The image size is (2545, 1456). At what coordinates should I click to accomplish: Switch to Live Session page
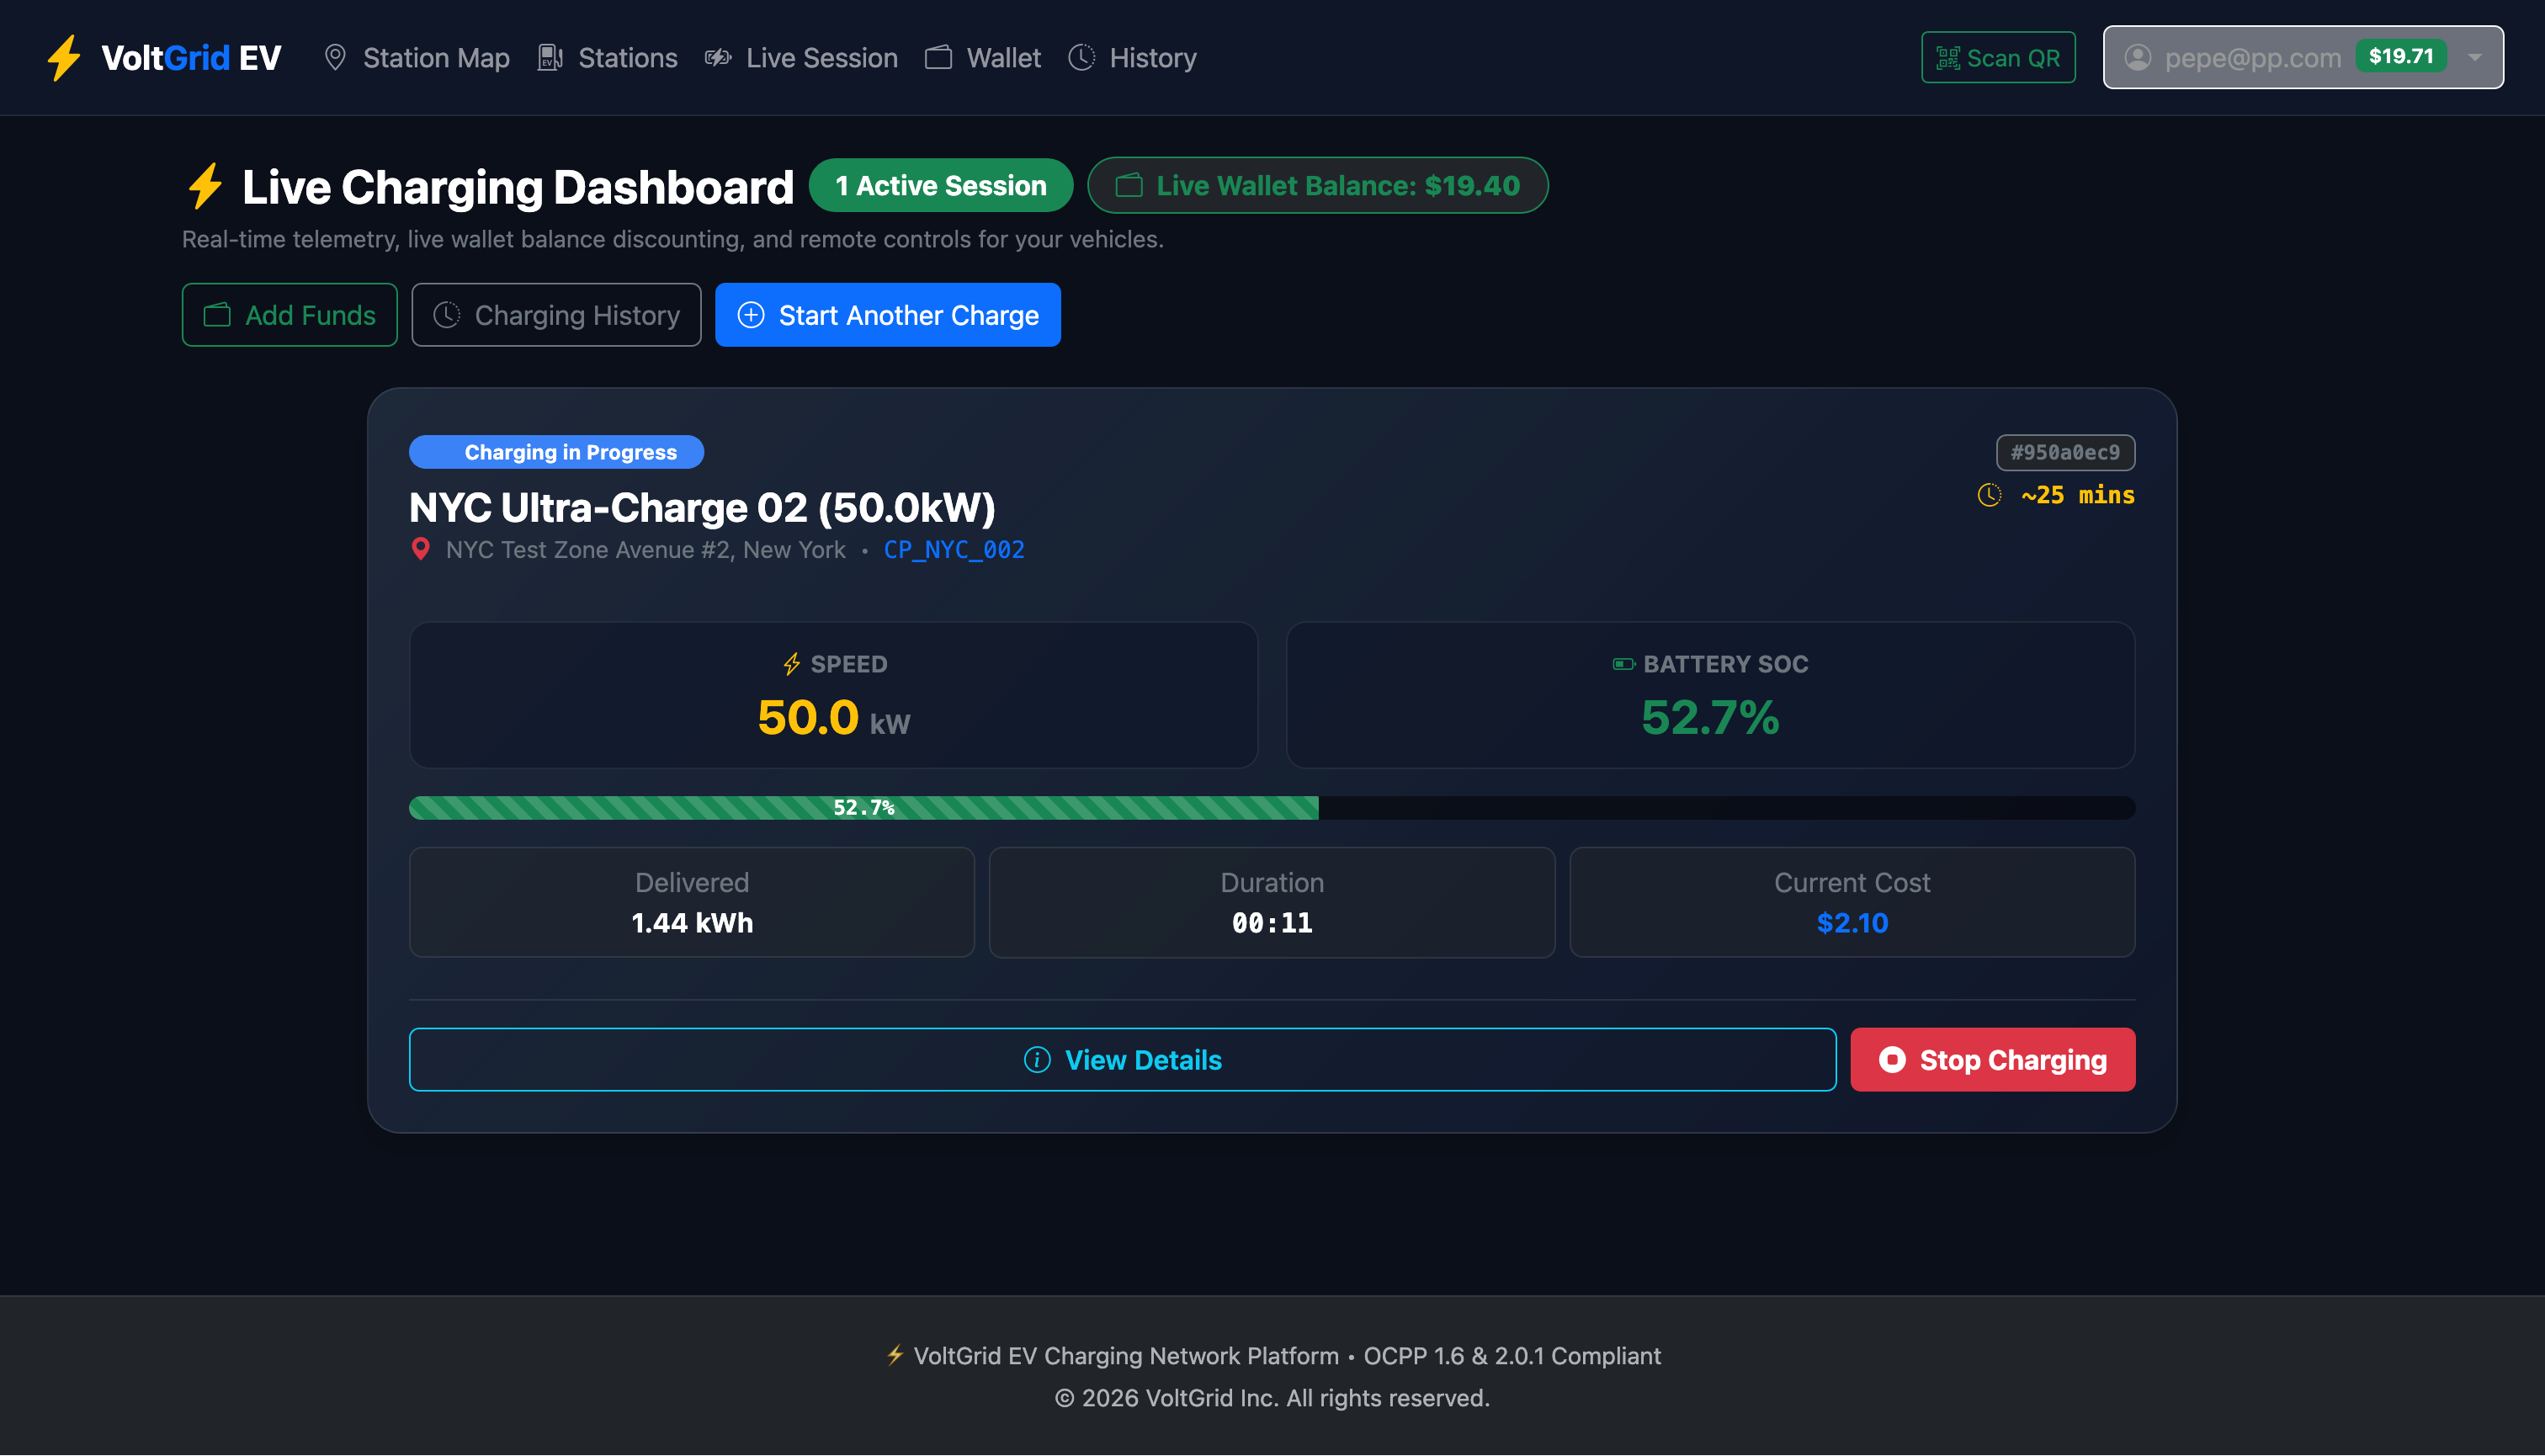[x=801, y=58]
